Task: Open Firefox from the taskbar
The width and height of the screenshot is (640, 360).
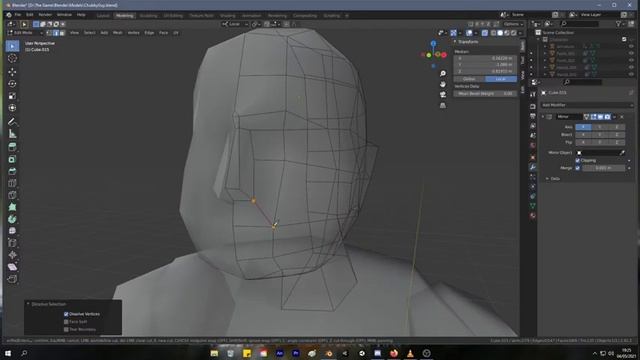Action: pyautogui.click(x=394, y=353)
